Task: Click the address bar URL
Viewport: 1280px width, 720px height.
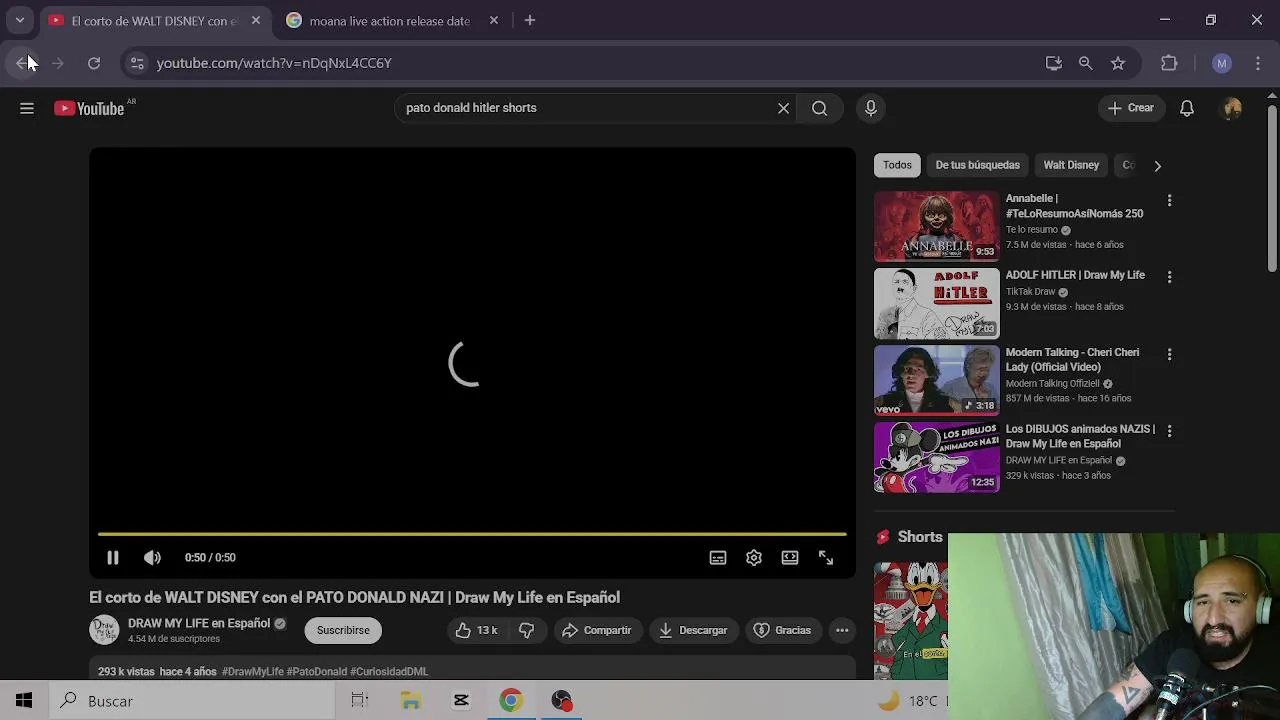Action: click(x=274, y=63)
